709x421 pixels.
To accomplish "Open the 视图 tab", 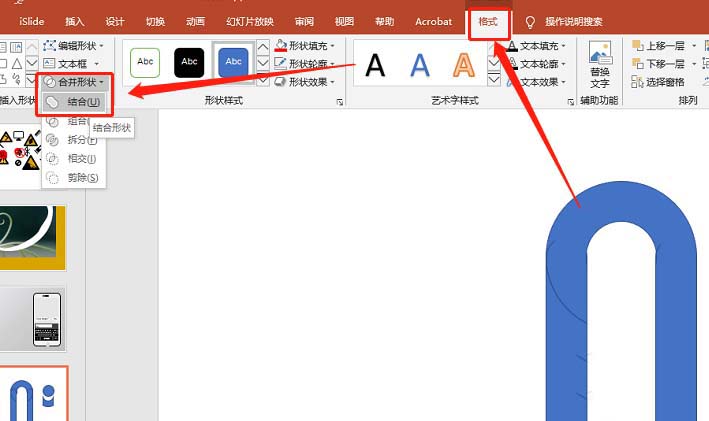I will click(344, 22).
